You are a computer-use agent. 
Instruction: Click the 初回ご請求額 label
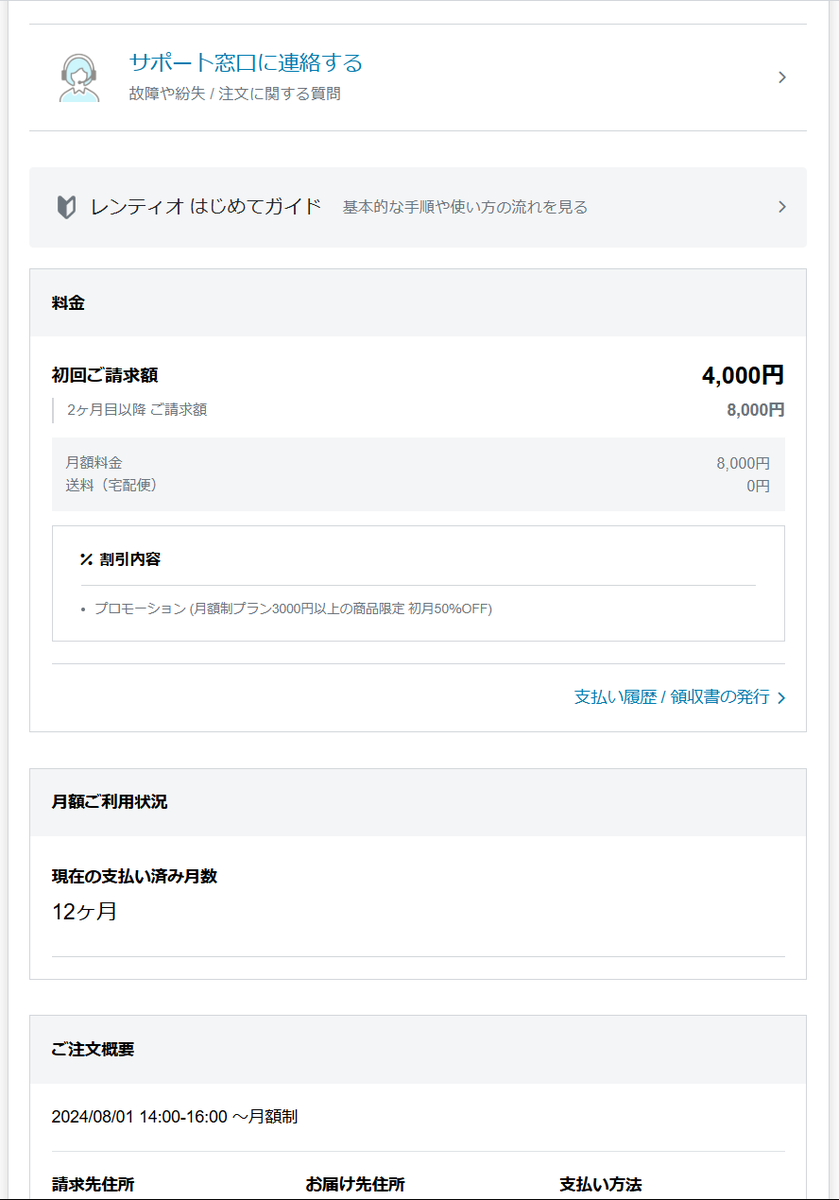(105, 375)
